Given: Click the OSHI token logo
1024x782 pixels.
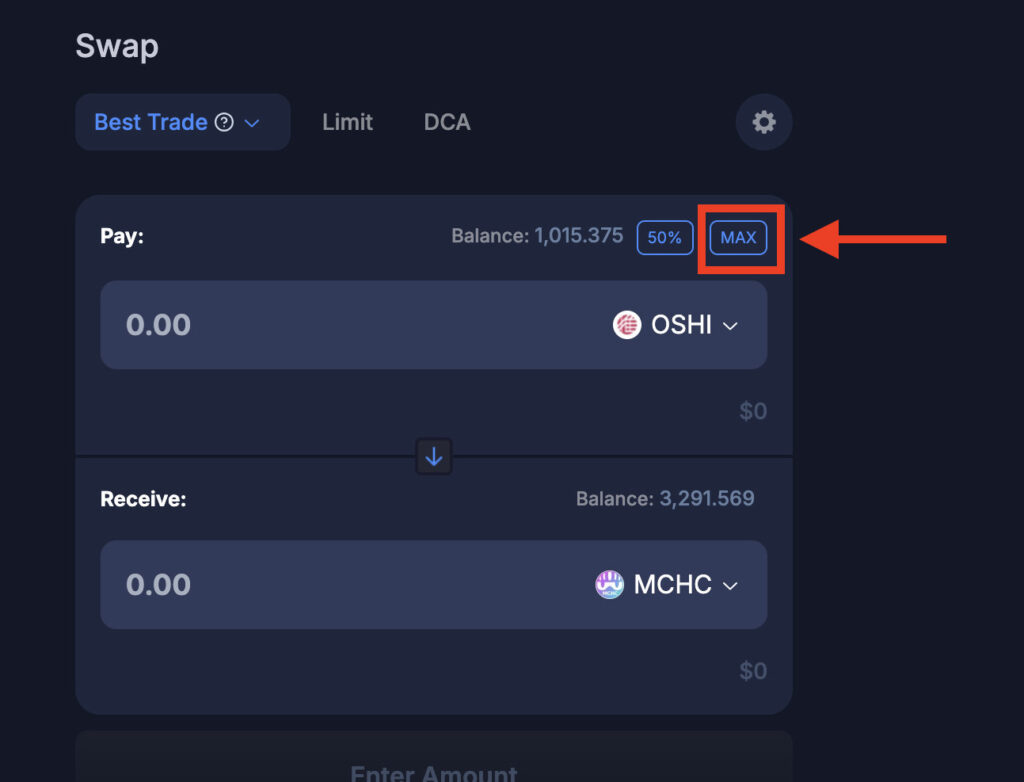Looking at the screenshot, I should tap(626, 325).
